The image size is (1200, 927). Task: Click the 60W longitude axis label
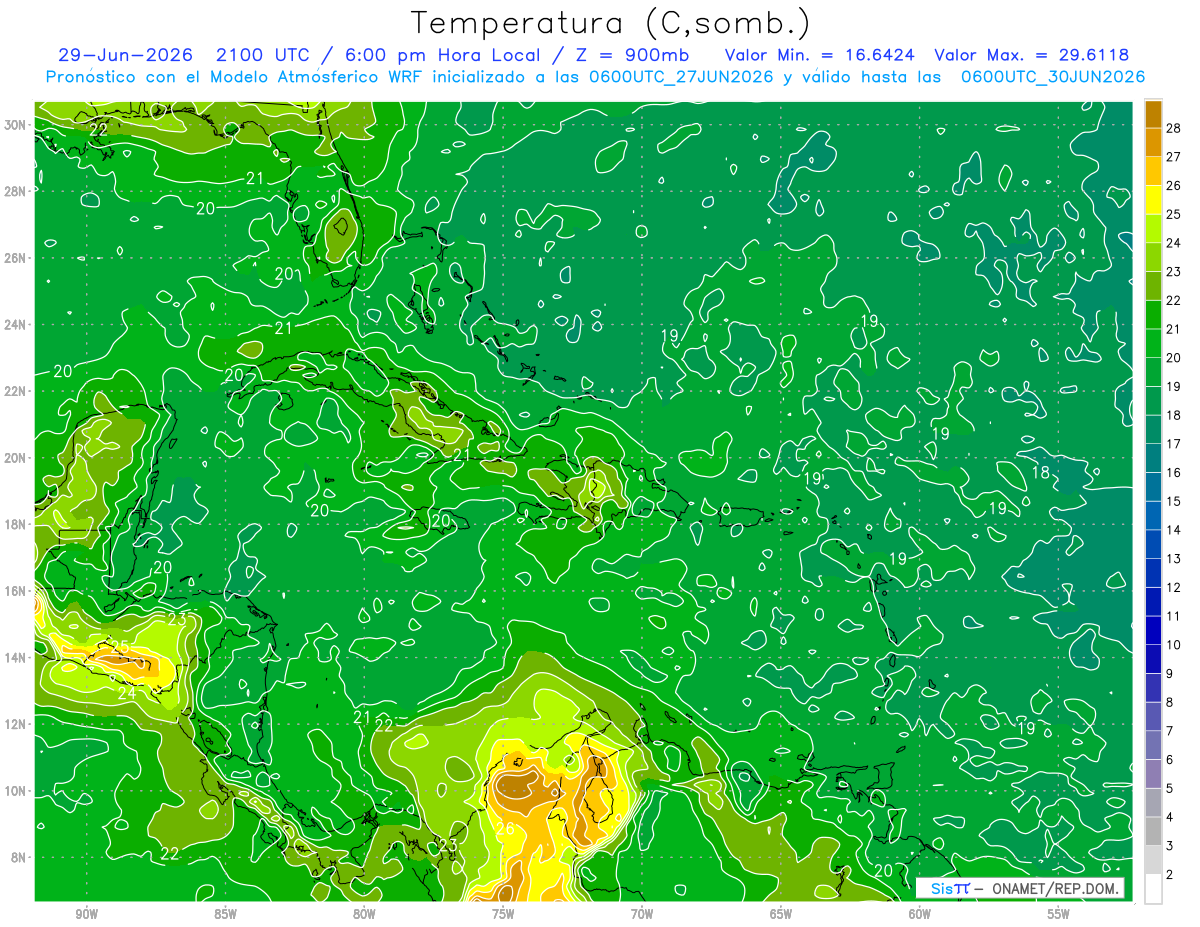pos(920,915)
